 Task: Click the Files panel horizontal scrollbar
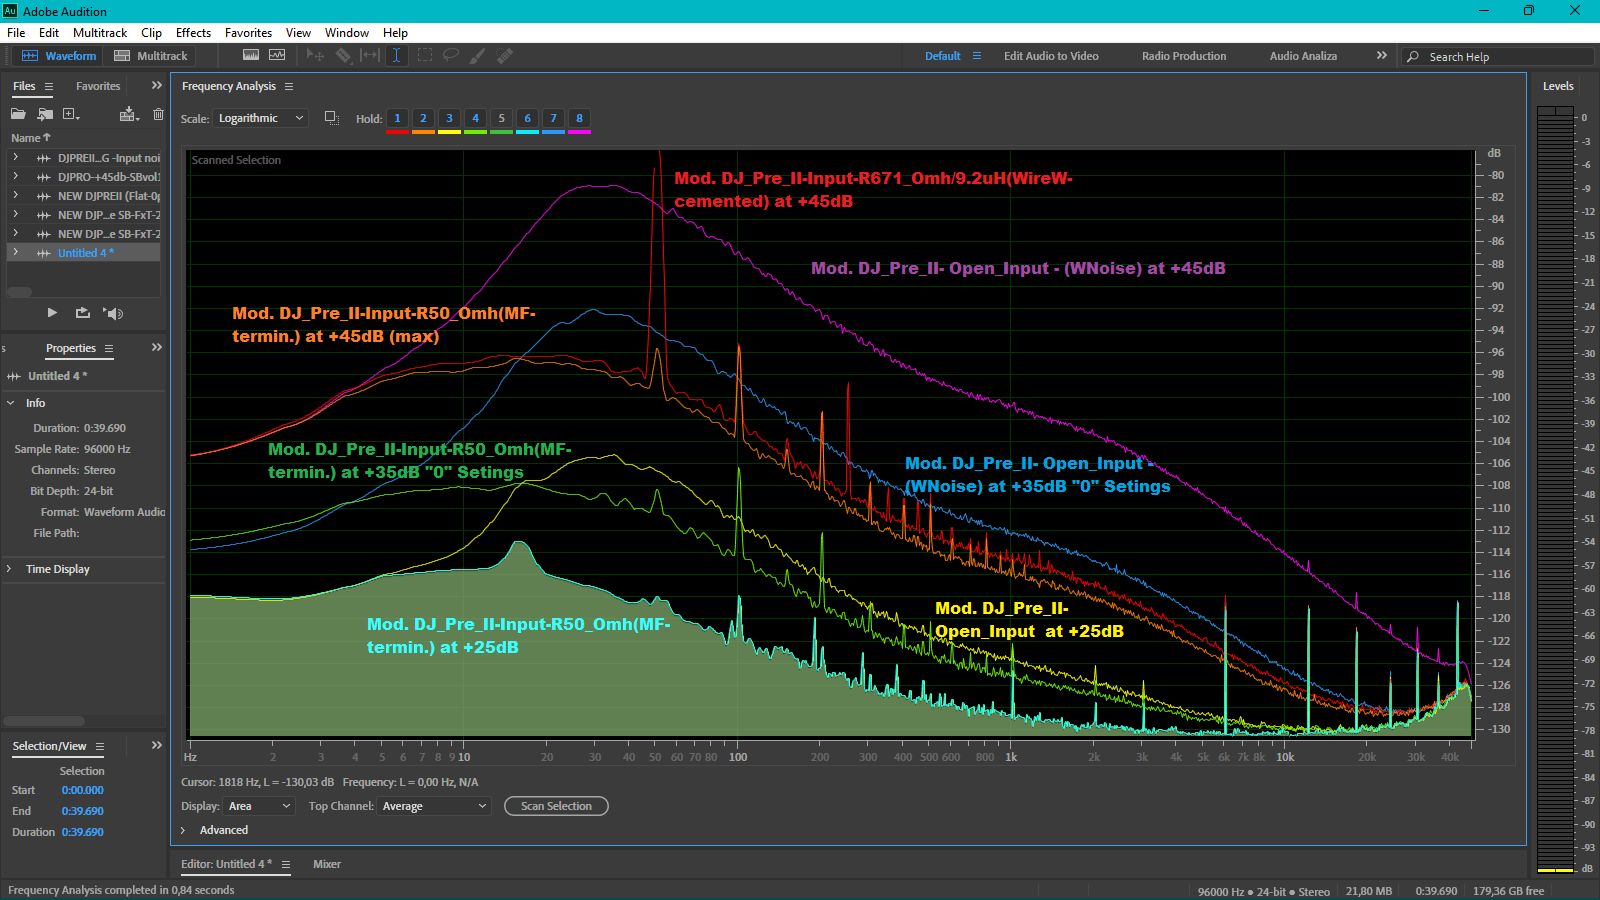[19, 293]
